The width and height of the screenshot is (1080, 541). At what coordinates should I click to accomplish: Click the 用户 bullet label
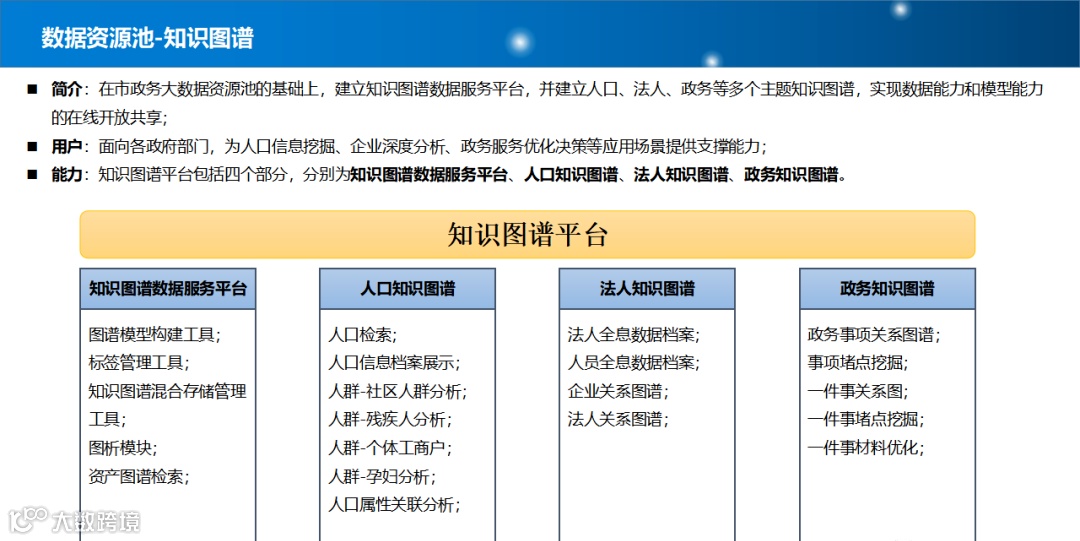pos(67,146)
